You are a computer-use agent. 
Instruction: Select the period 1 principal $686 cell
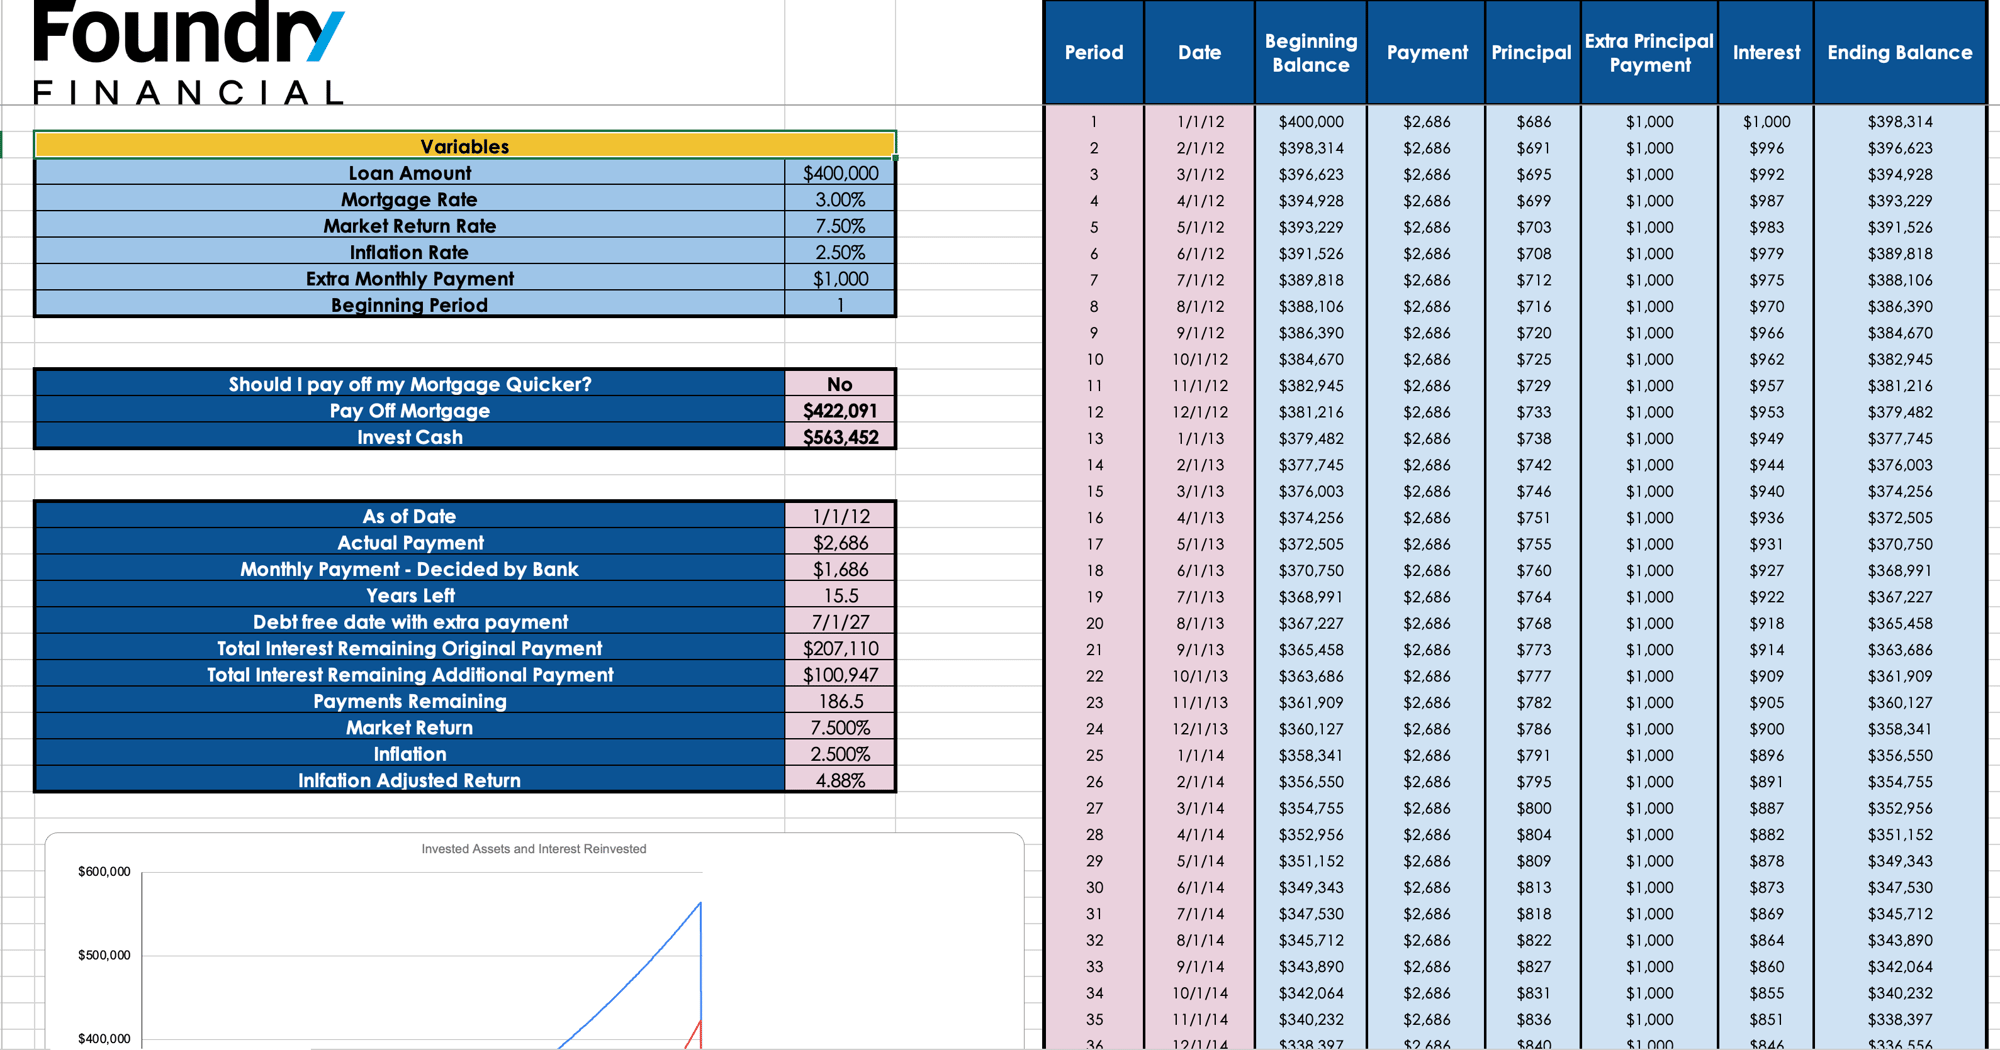[1532, 122]
